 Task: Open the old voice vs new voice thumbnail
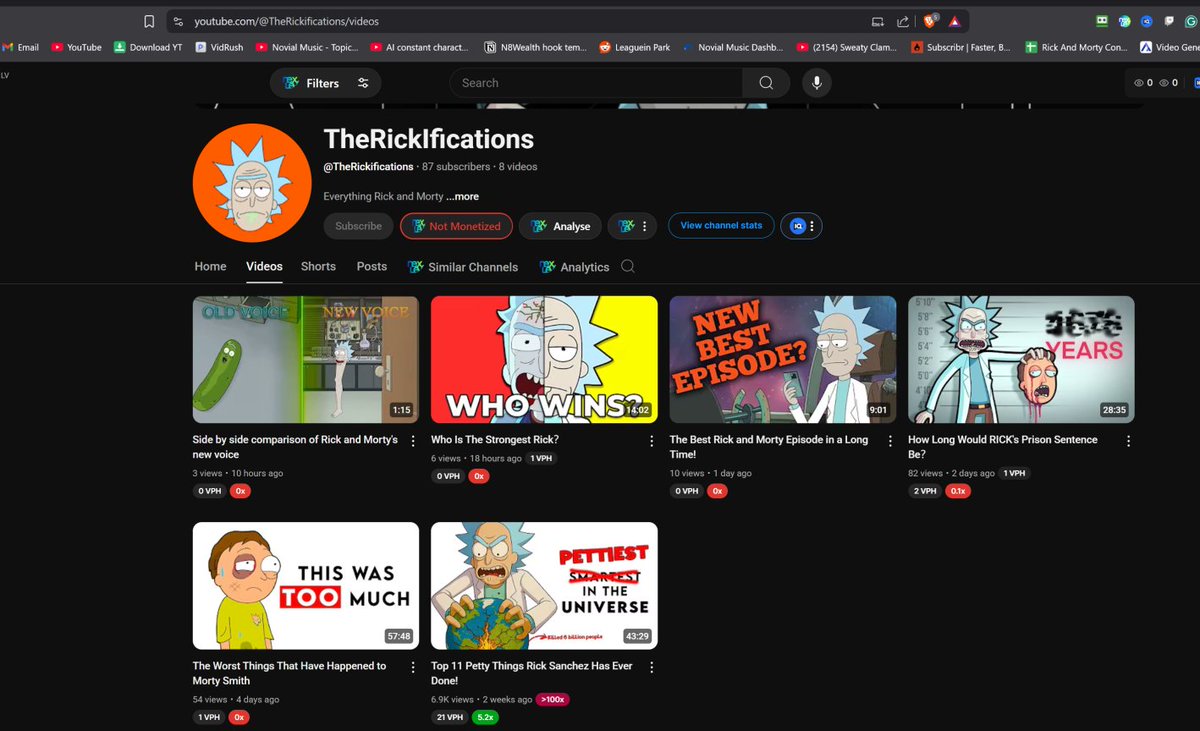(305, 359)
